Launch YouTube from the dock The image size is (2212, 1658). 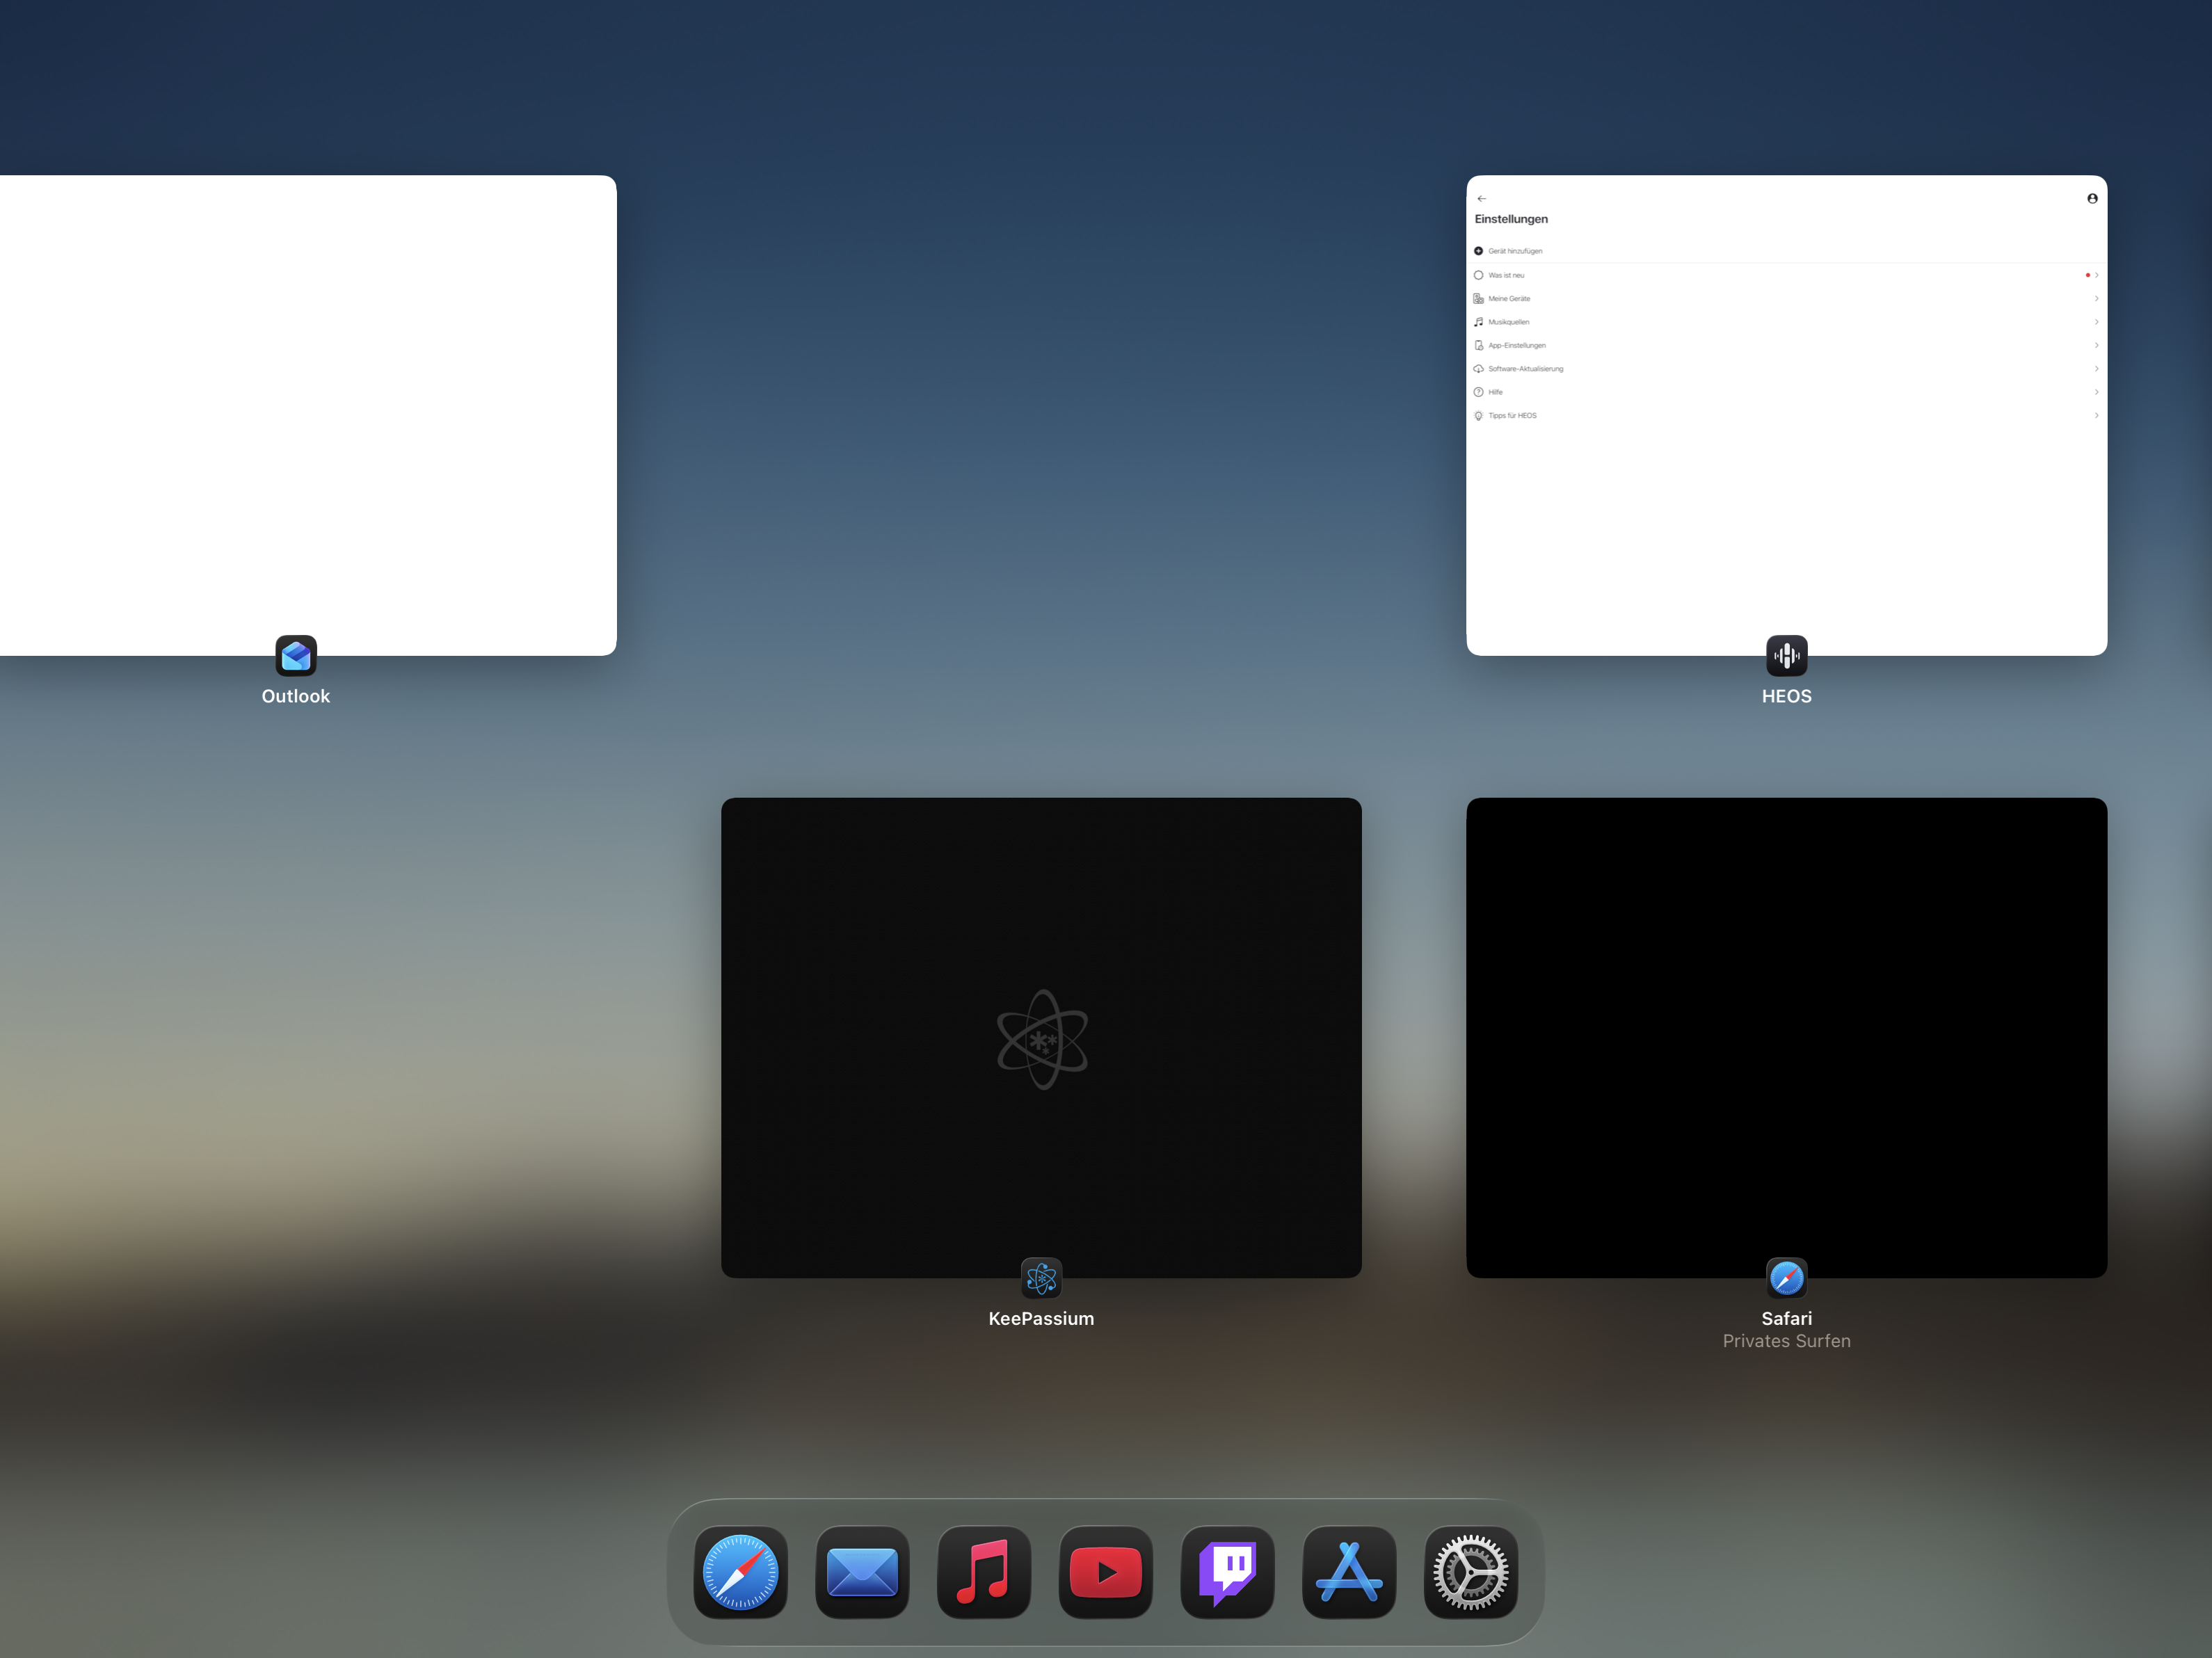(x=1105, y=1572)
